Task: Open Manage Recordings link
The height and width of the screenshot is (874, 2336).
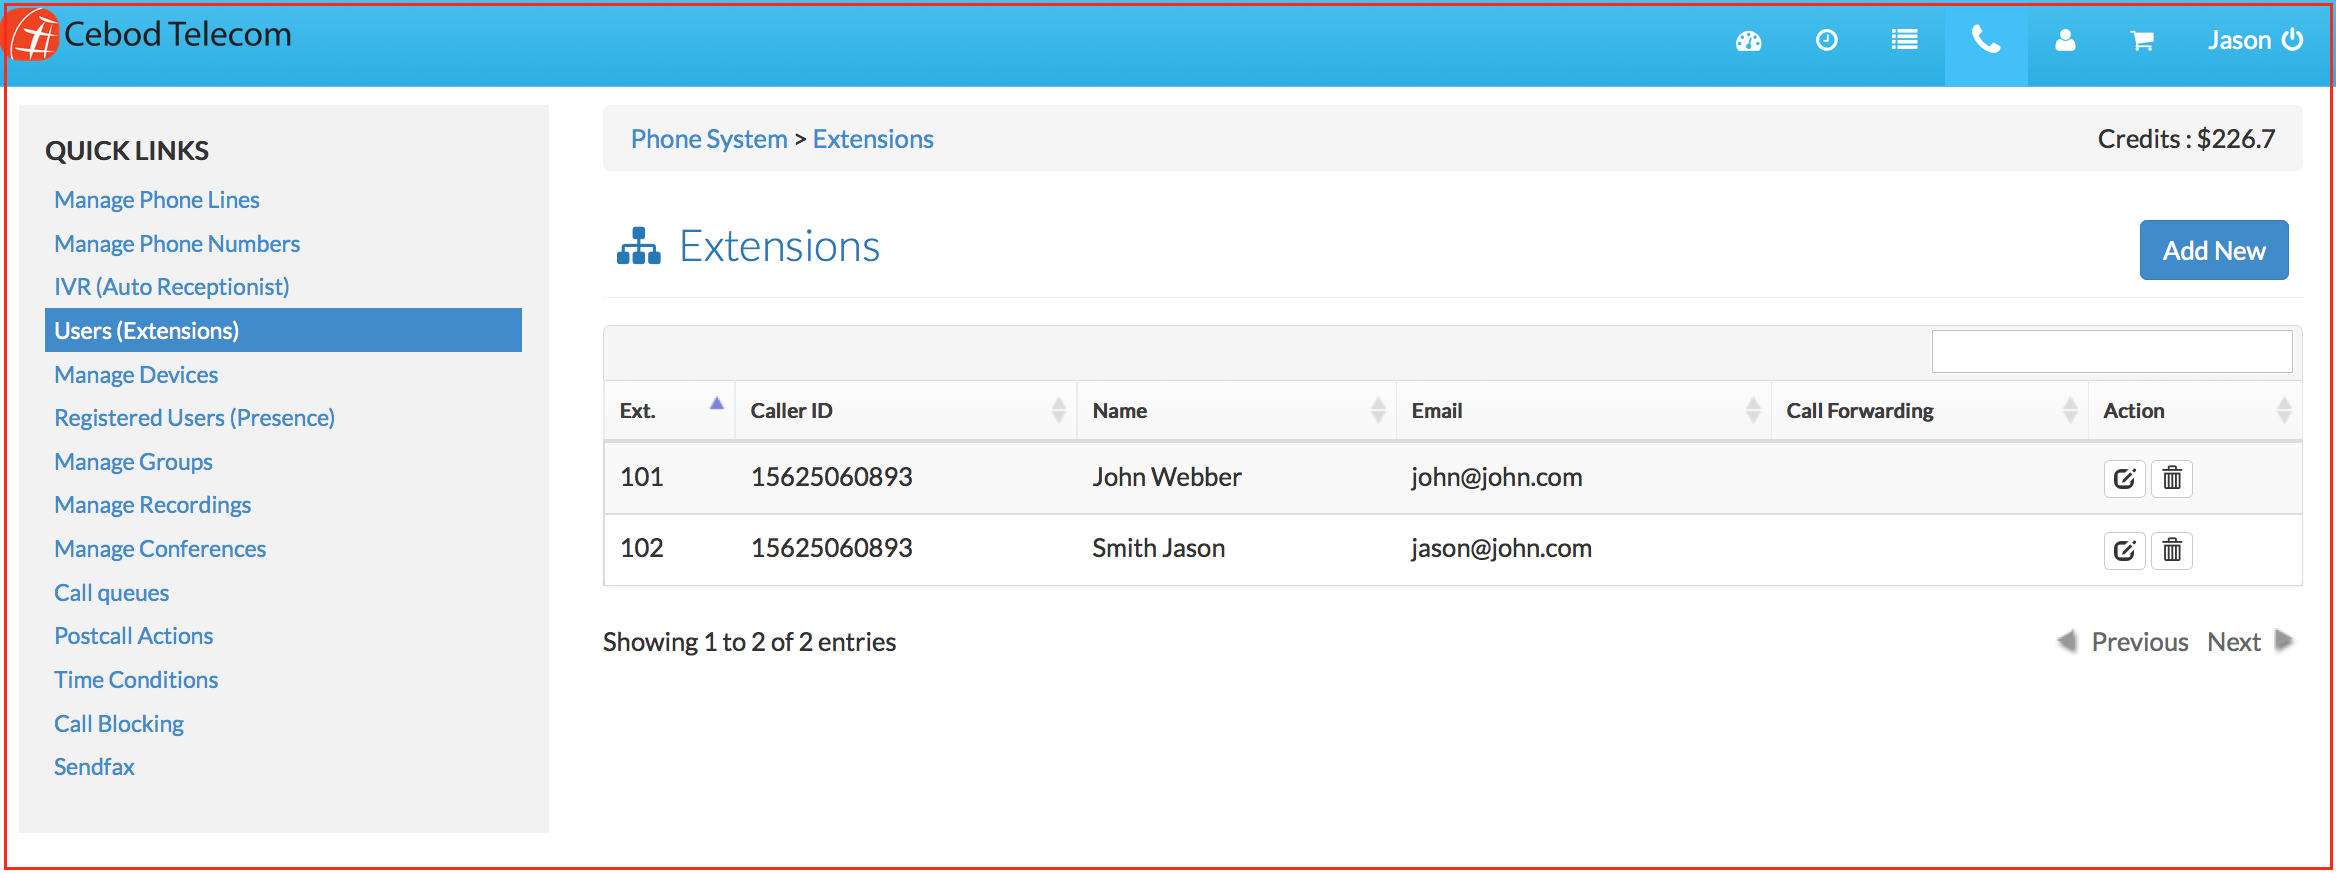Action: [152, 505]
